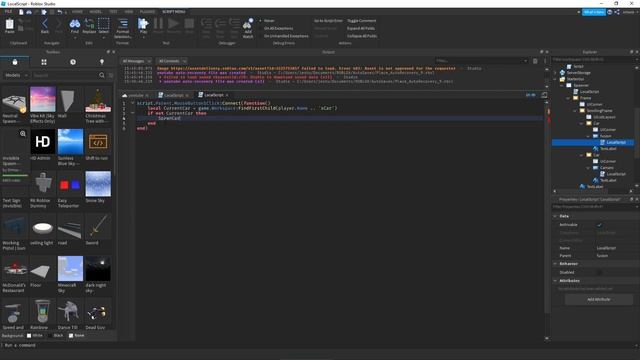Collapse the Attributes properties section
640x360 pixels.
coord(555,281)
